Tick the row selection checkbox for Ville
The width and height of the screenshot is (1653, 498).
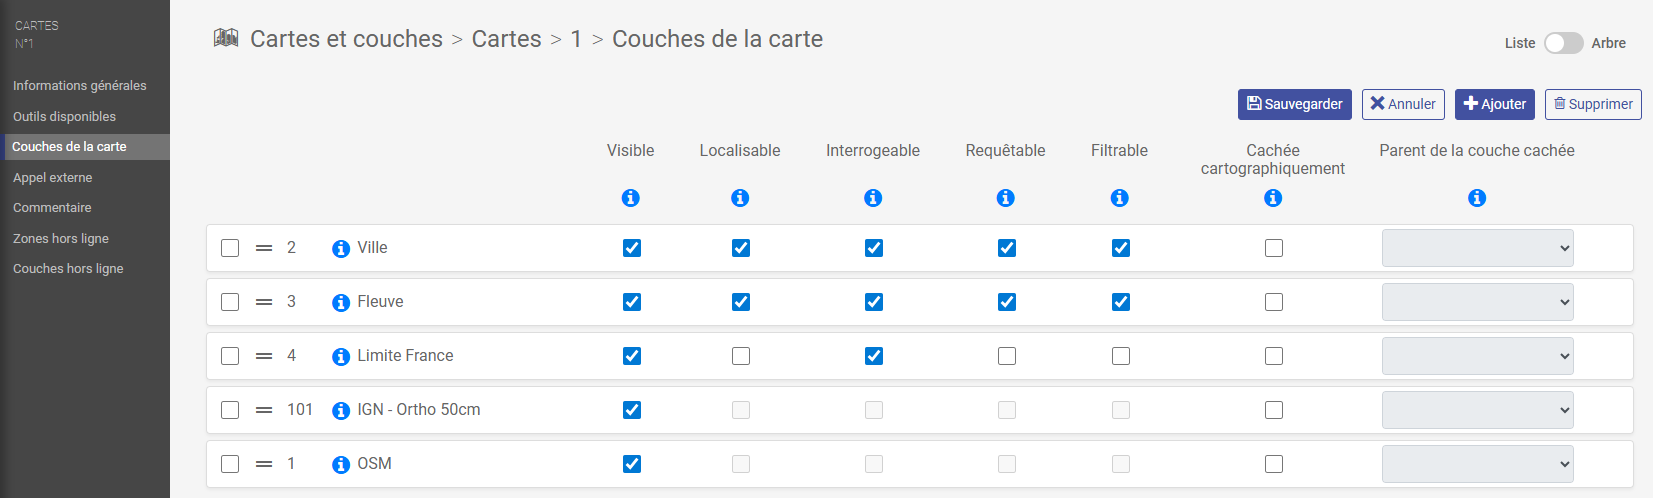click(x=230, y=248)
